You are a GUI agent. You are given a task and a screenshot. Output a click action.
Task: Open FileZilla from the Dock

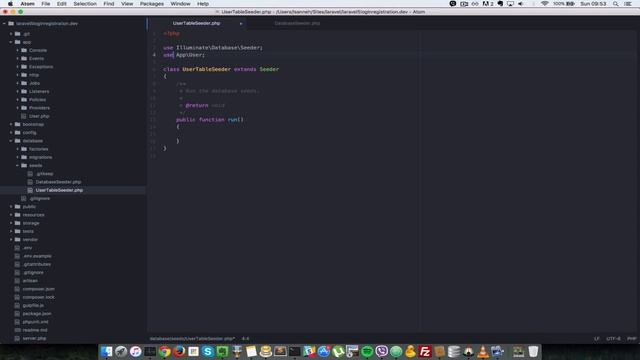tap(425, 351)
